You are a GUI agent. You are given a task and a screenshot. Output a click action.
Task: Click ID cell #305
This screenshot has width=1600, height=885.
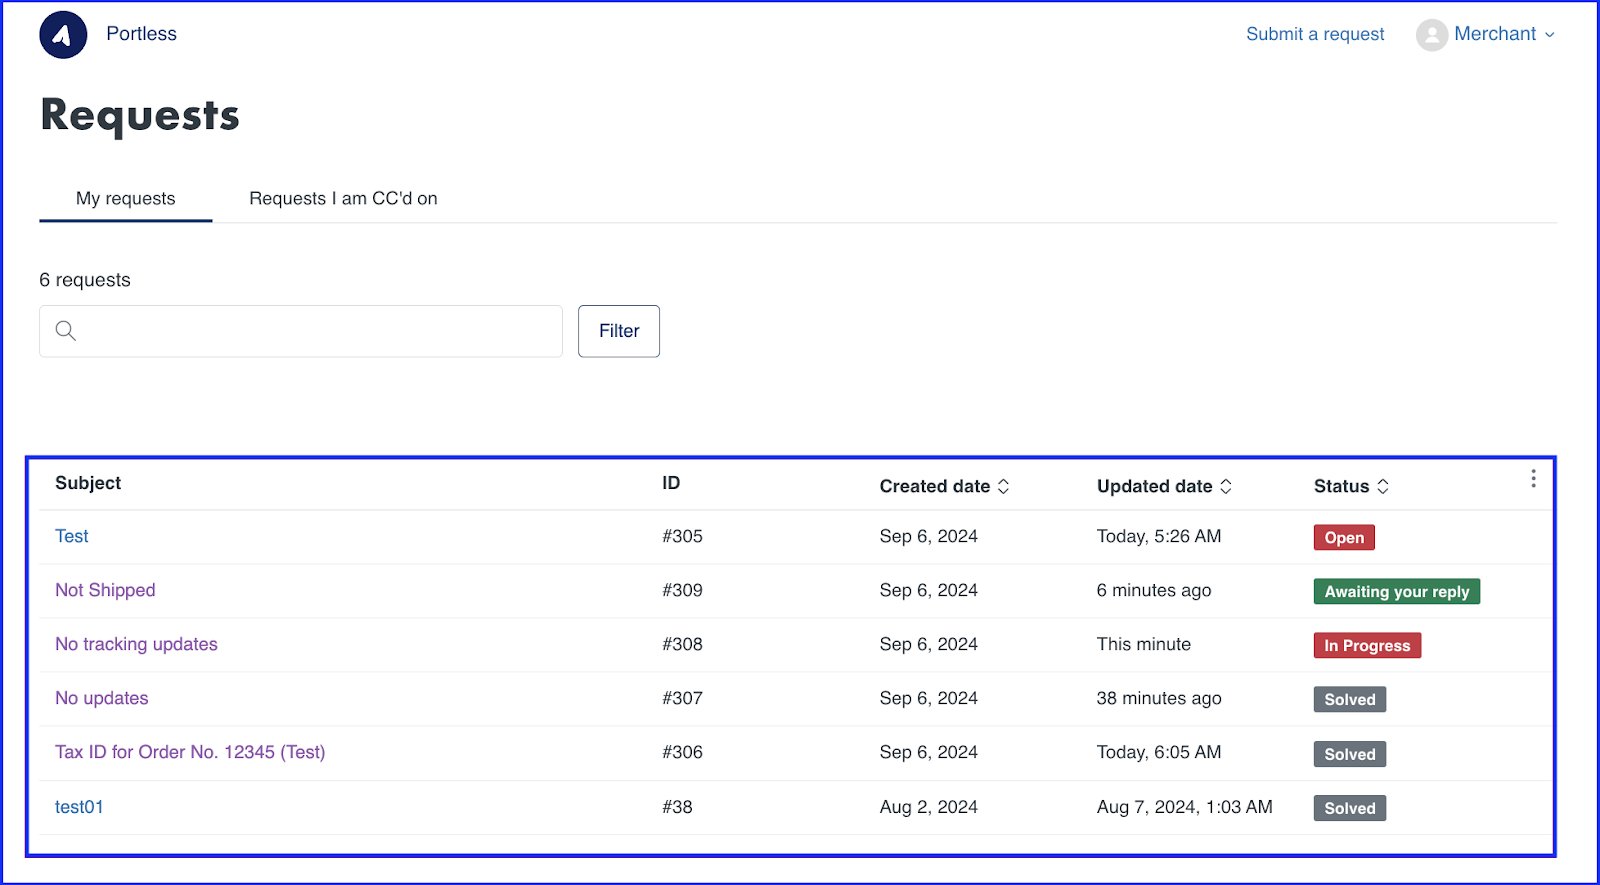pos(682,536)
